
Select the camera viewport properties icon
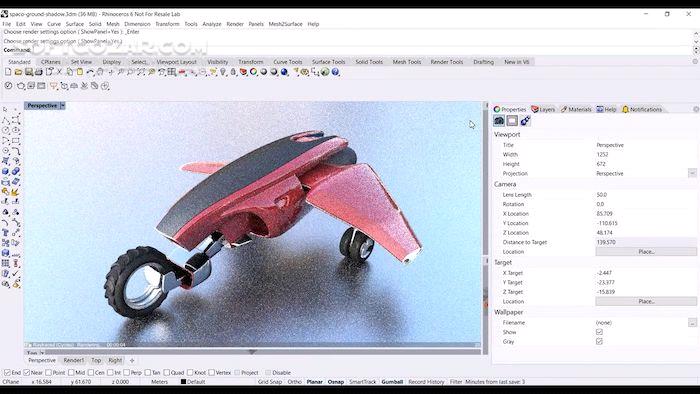coord(499,120)
